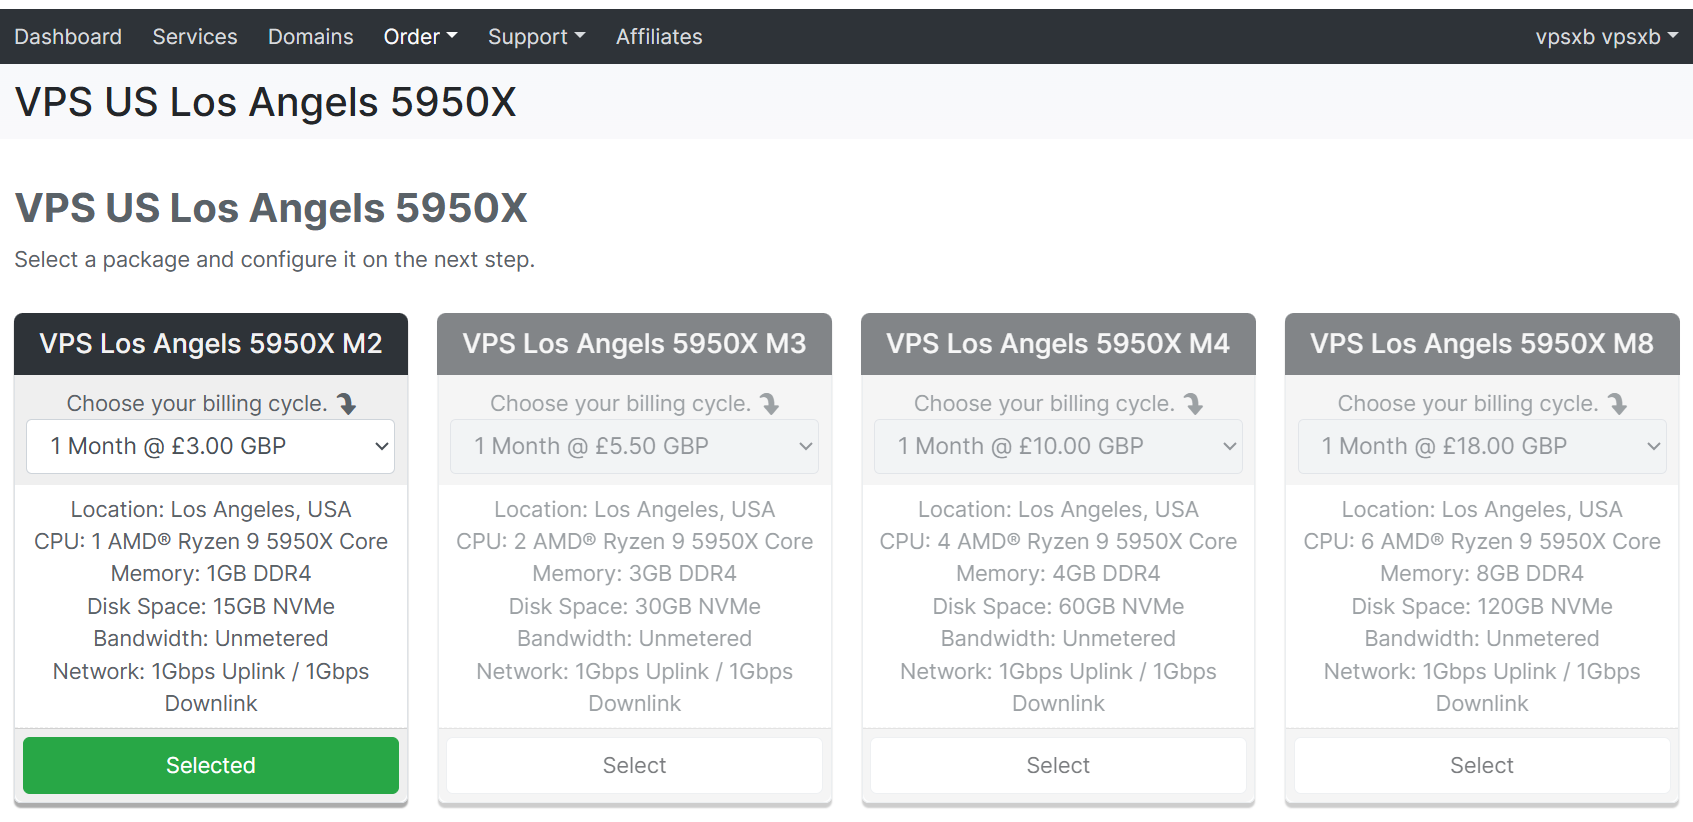Click the VPS Los Angels 5950X M8 card header

1482,344
